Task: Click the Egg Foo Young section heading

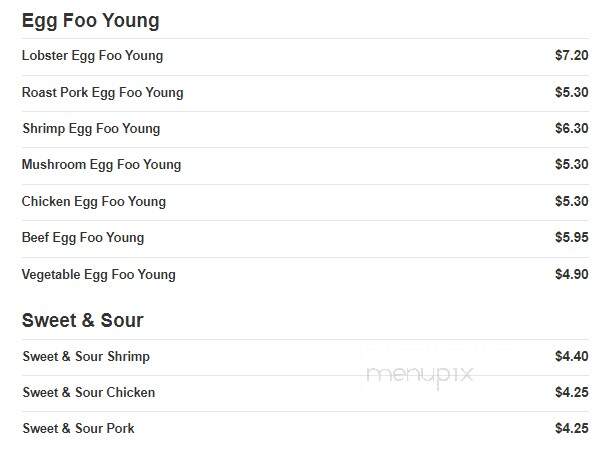Action: 91,21
